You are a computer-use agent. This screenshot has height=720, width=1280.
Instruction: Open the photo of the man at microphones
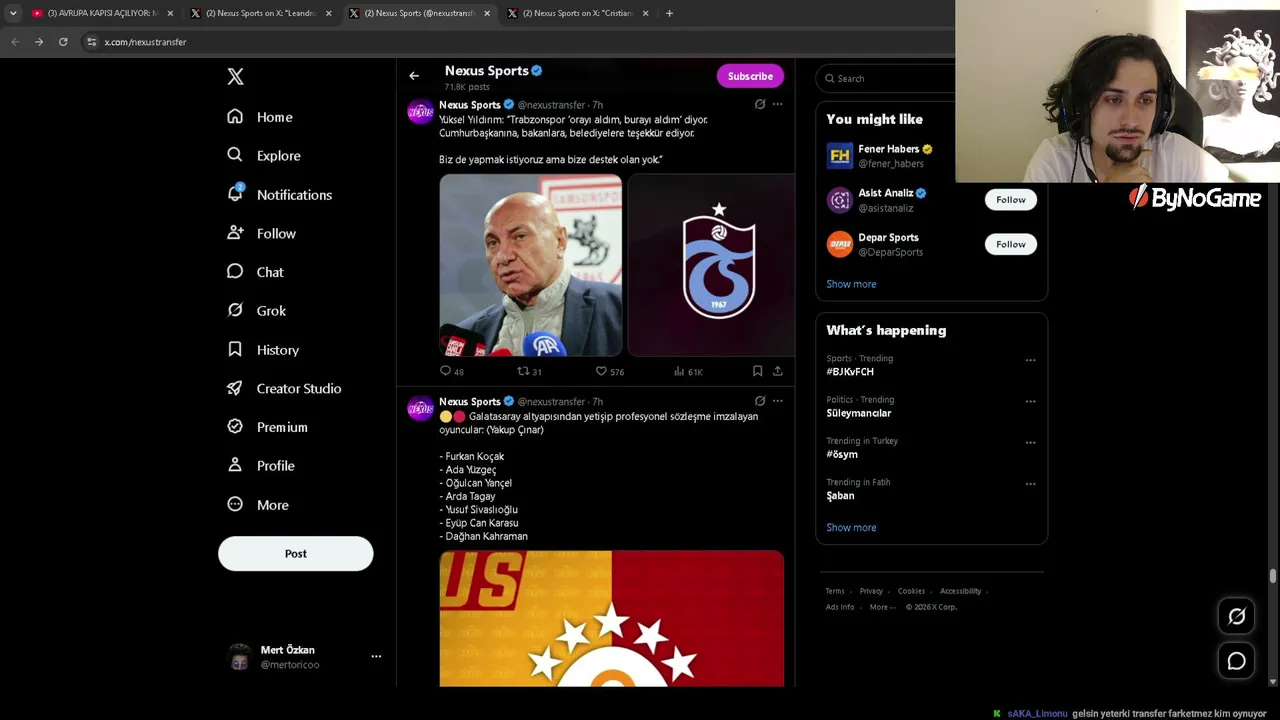click(x=531, y=265)
